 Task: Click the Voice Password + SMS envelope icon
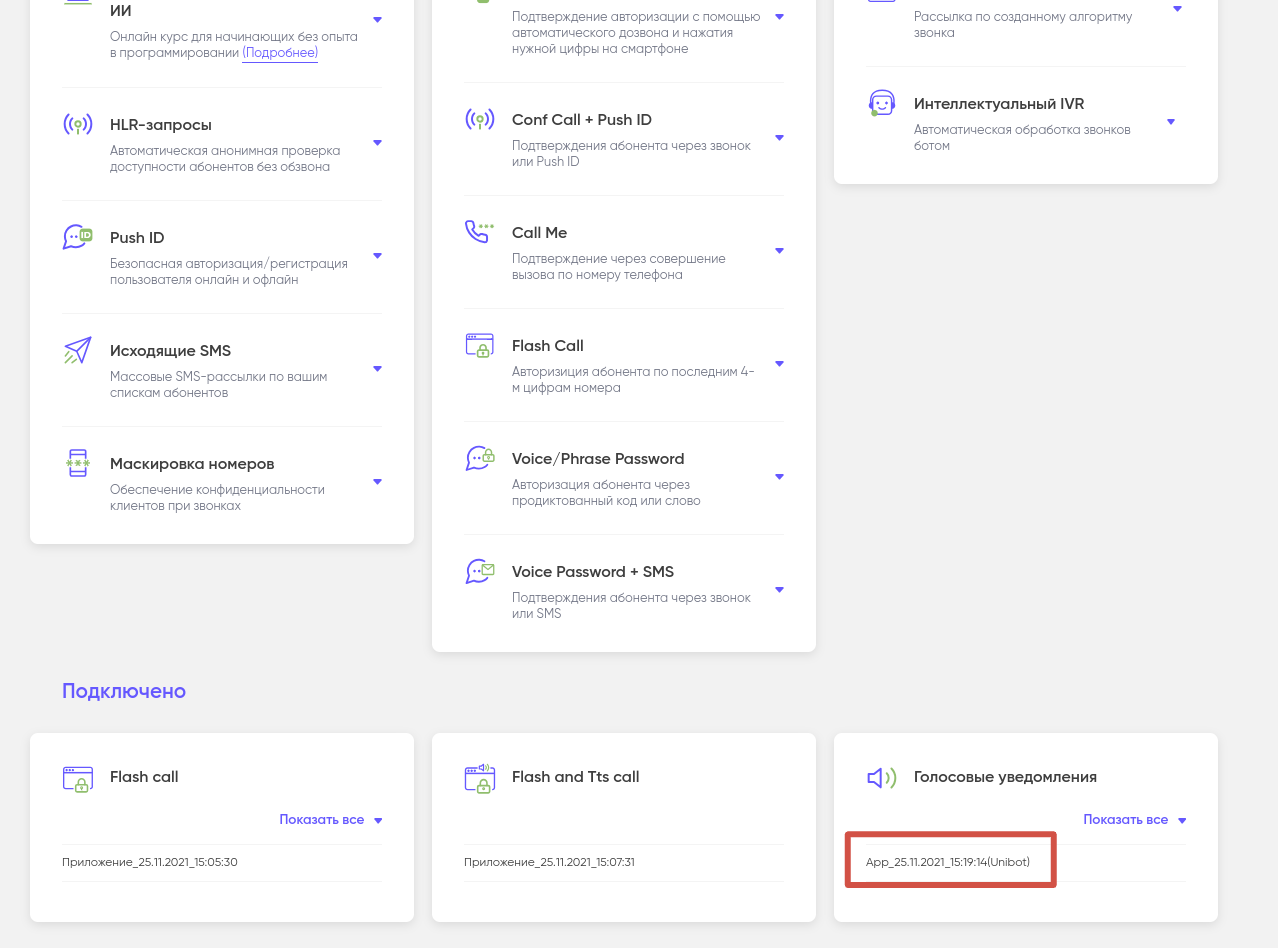(x=479, y=572)
